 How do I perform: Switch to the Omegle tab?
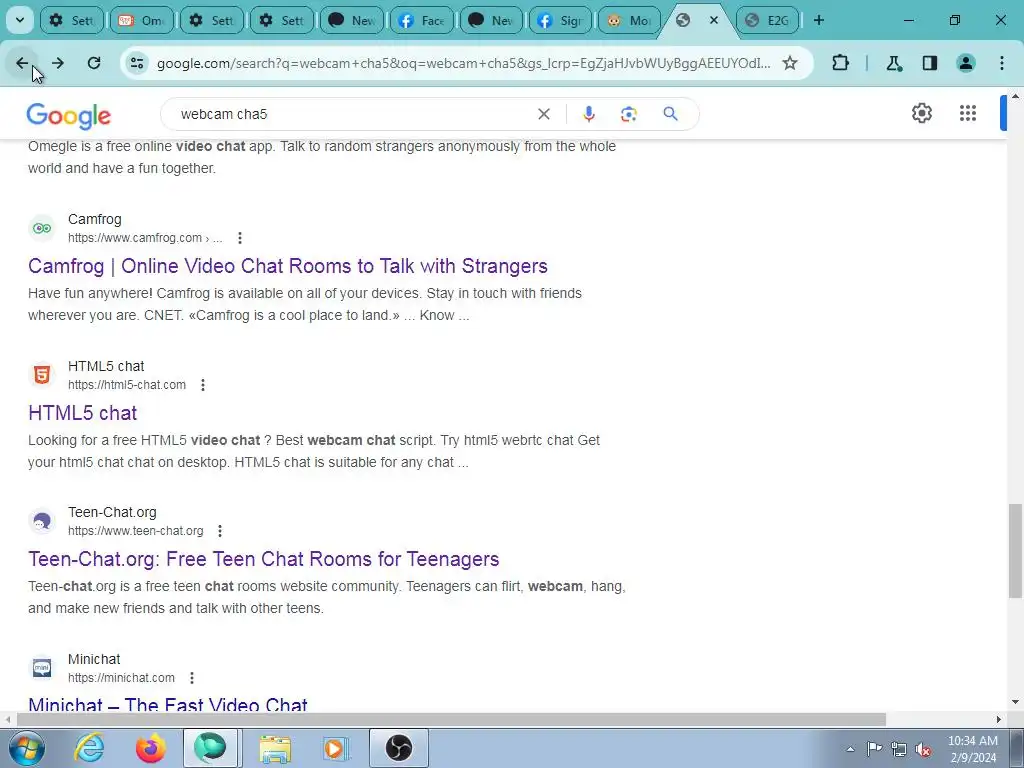click(x=142, y=20)
